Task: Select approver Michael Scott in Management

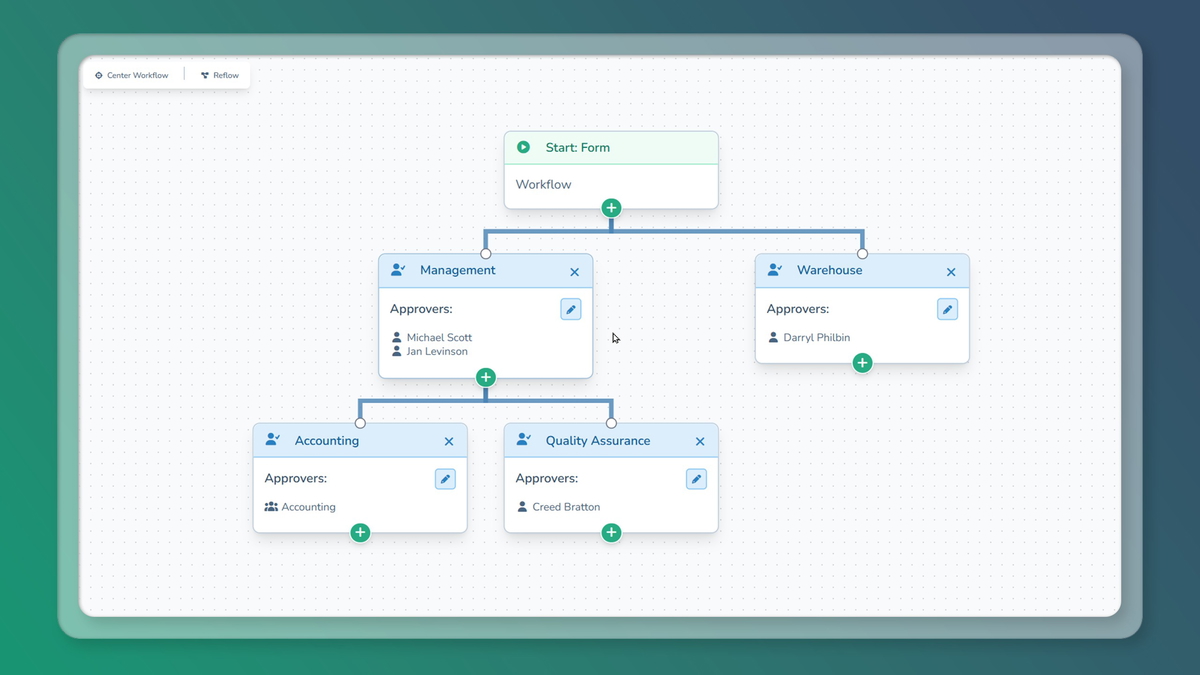Action: pyautogui.click(x=438, y=338)
